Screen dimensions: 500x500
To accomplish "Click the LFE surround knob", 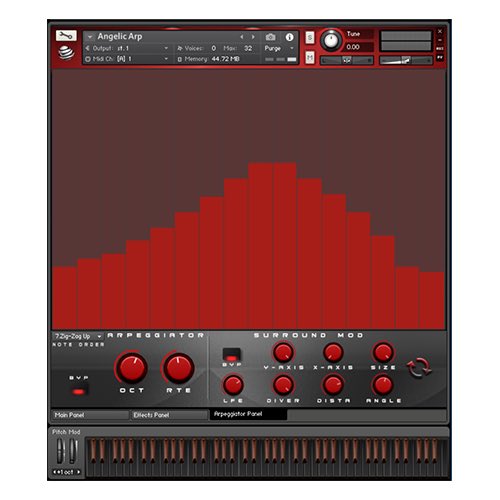I will tap(233, 385).
